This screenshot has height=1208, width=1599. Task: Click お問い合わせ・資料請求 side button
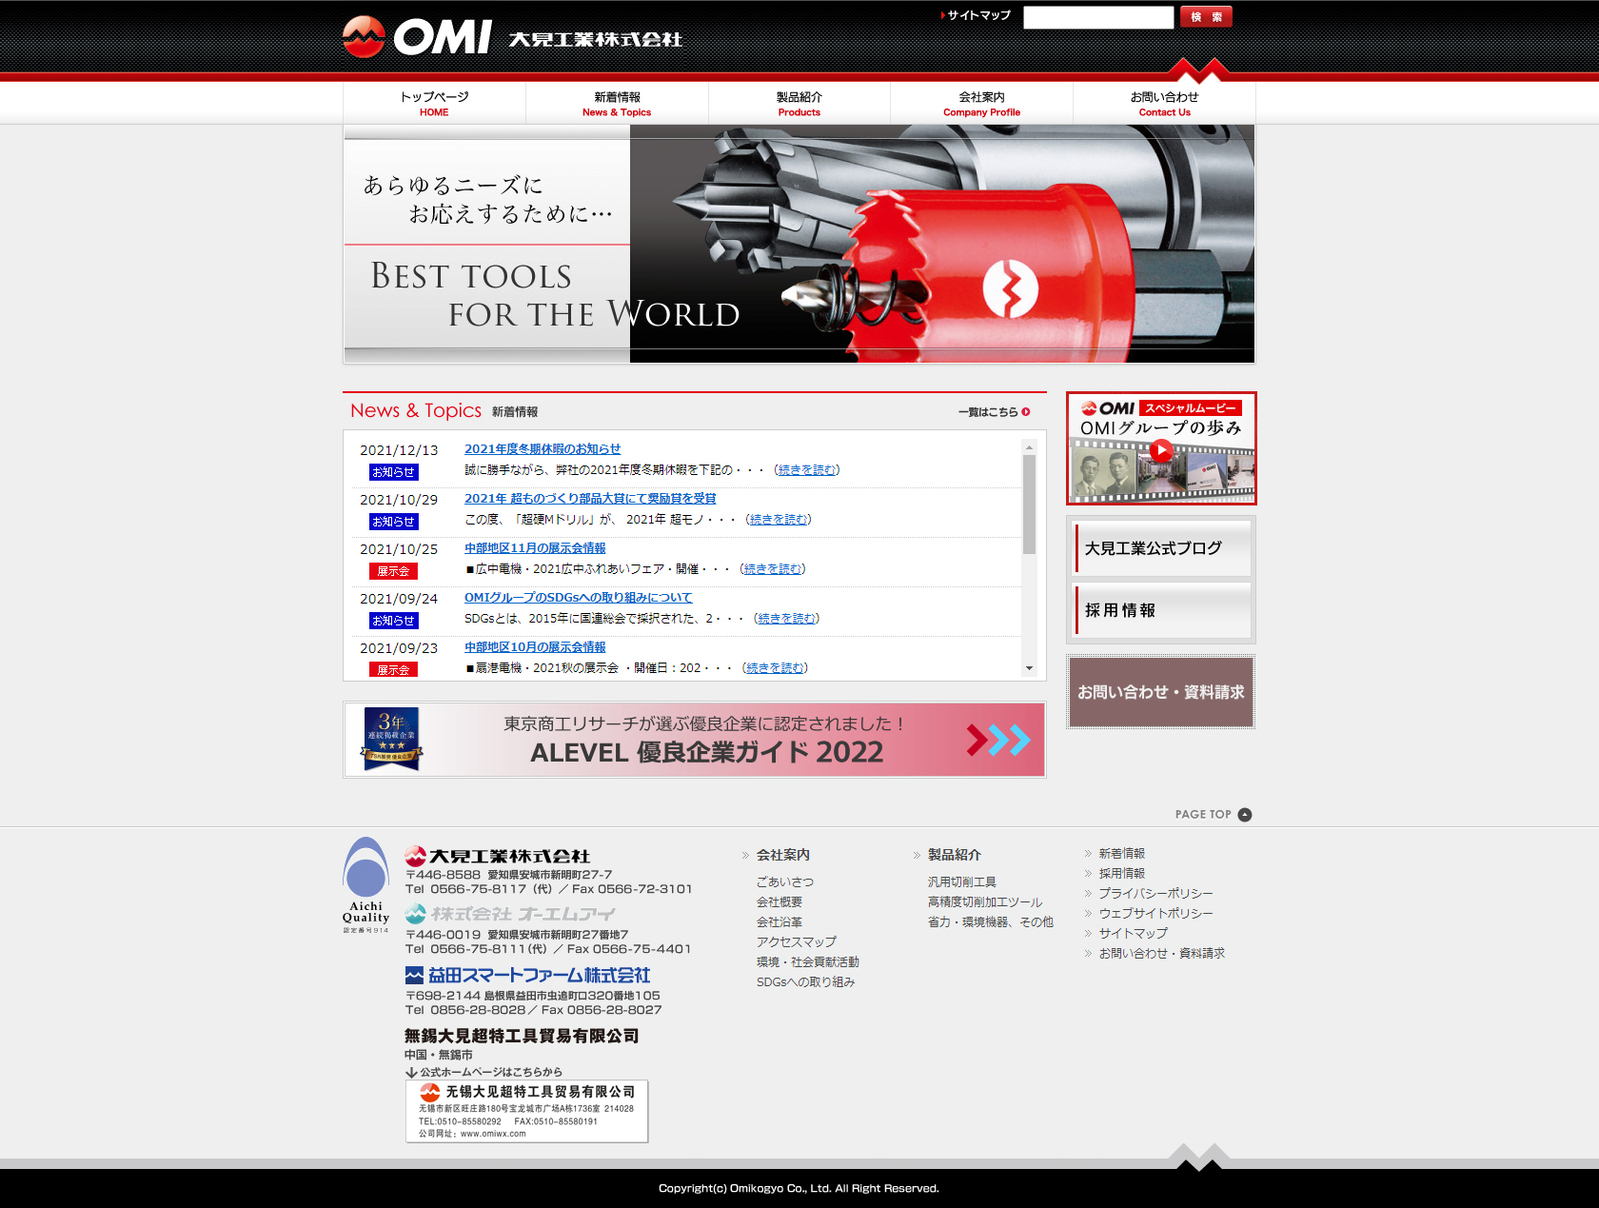point(1161,692)
